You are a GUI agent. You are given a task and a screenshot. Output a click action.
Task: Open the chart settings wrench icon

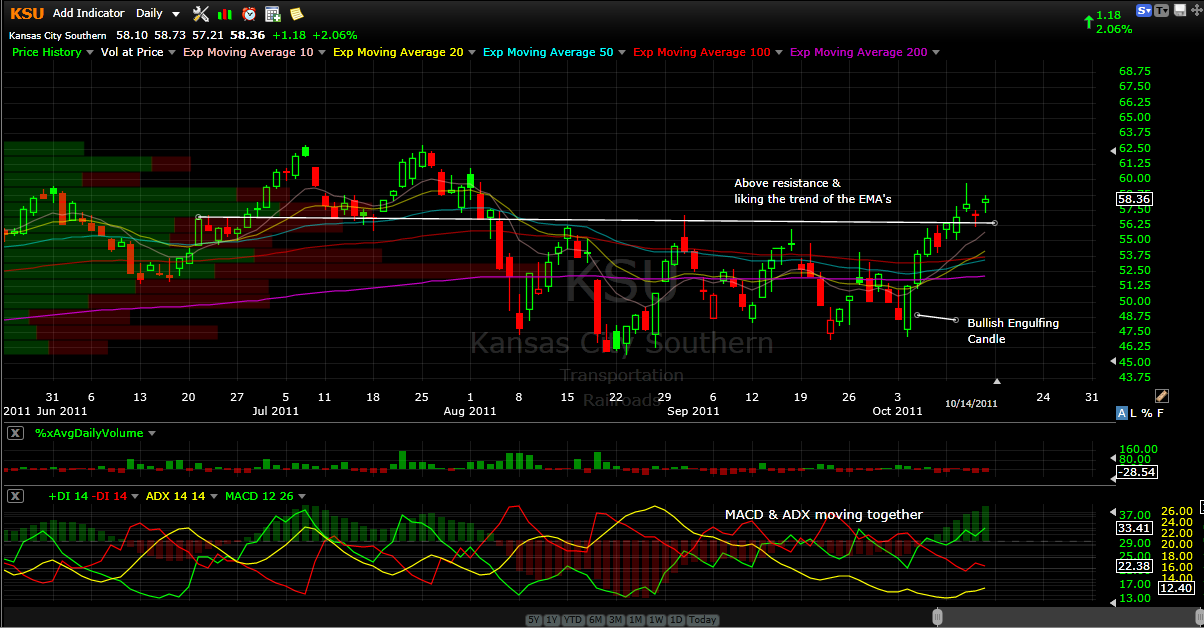click(200, 13)
